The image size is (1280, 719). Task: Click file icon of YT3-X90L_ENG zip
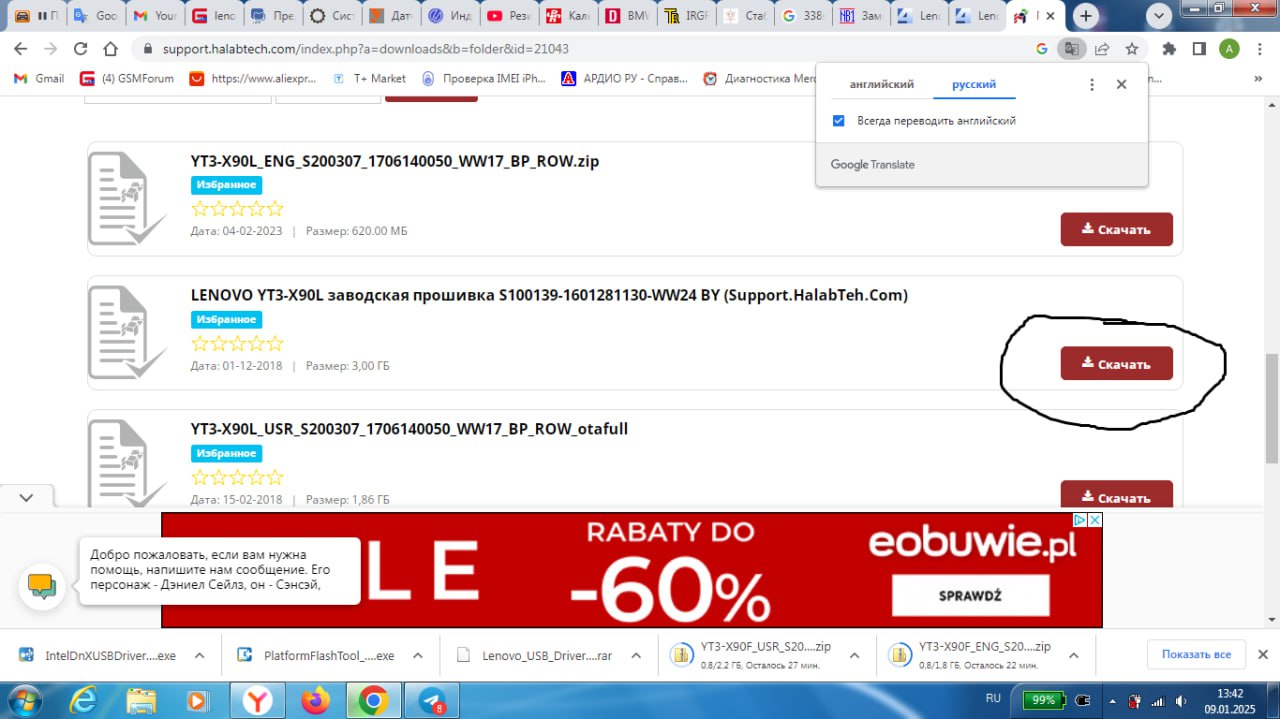125,199
